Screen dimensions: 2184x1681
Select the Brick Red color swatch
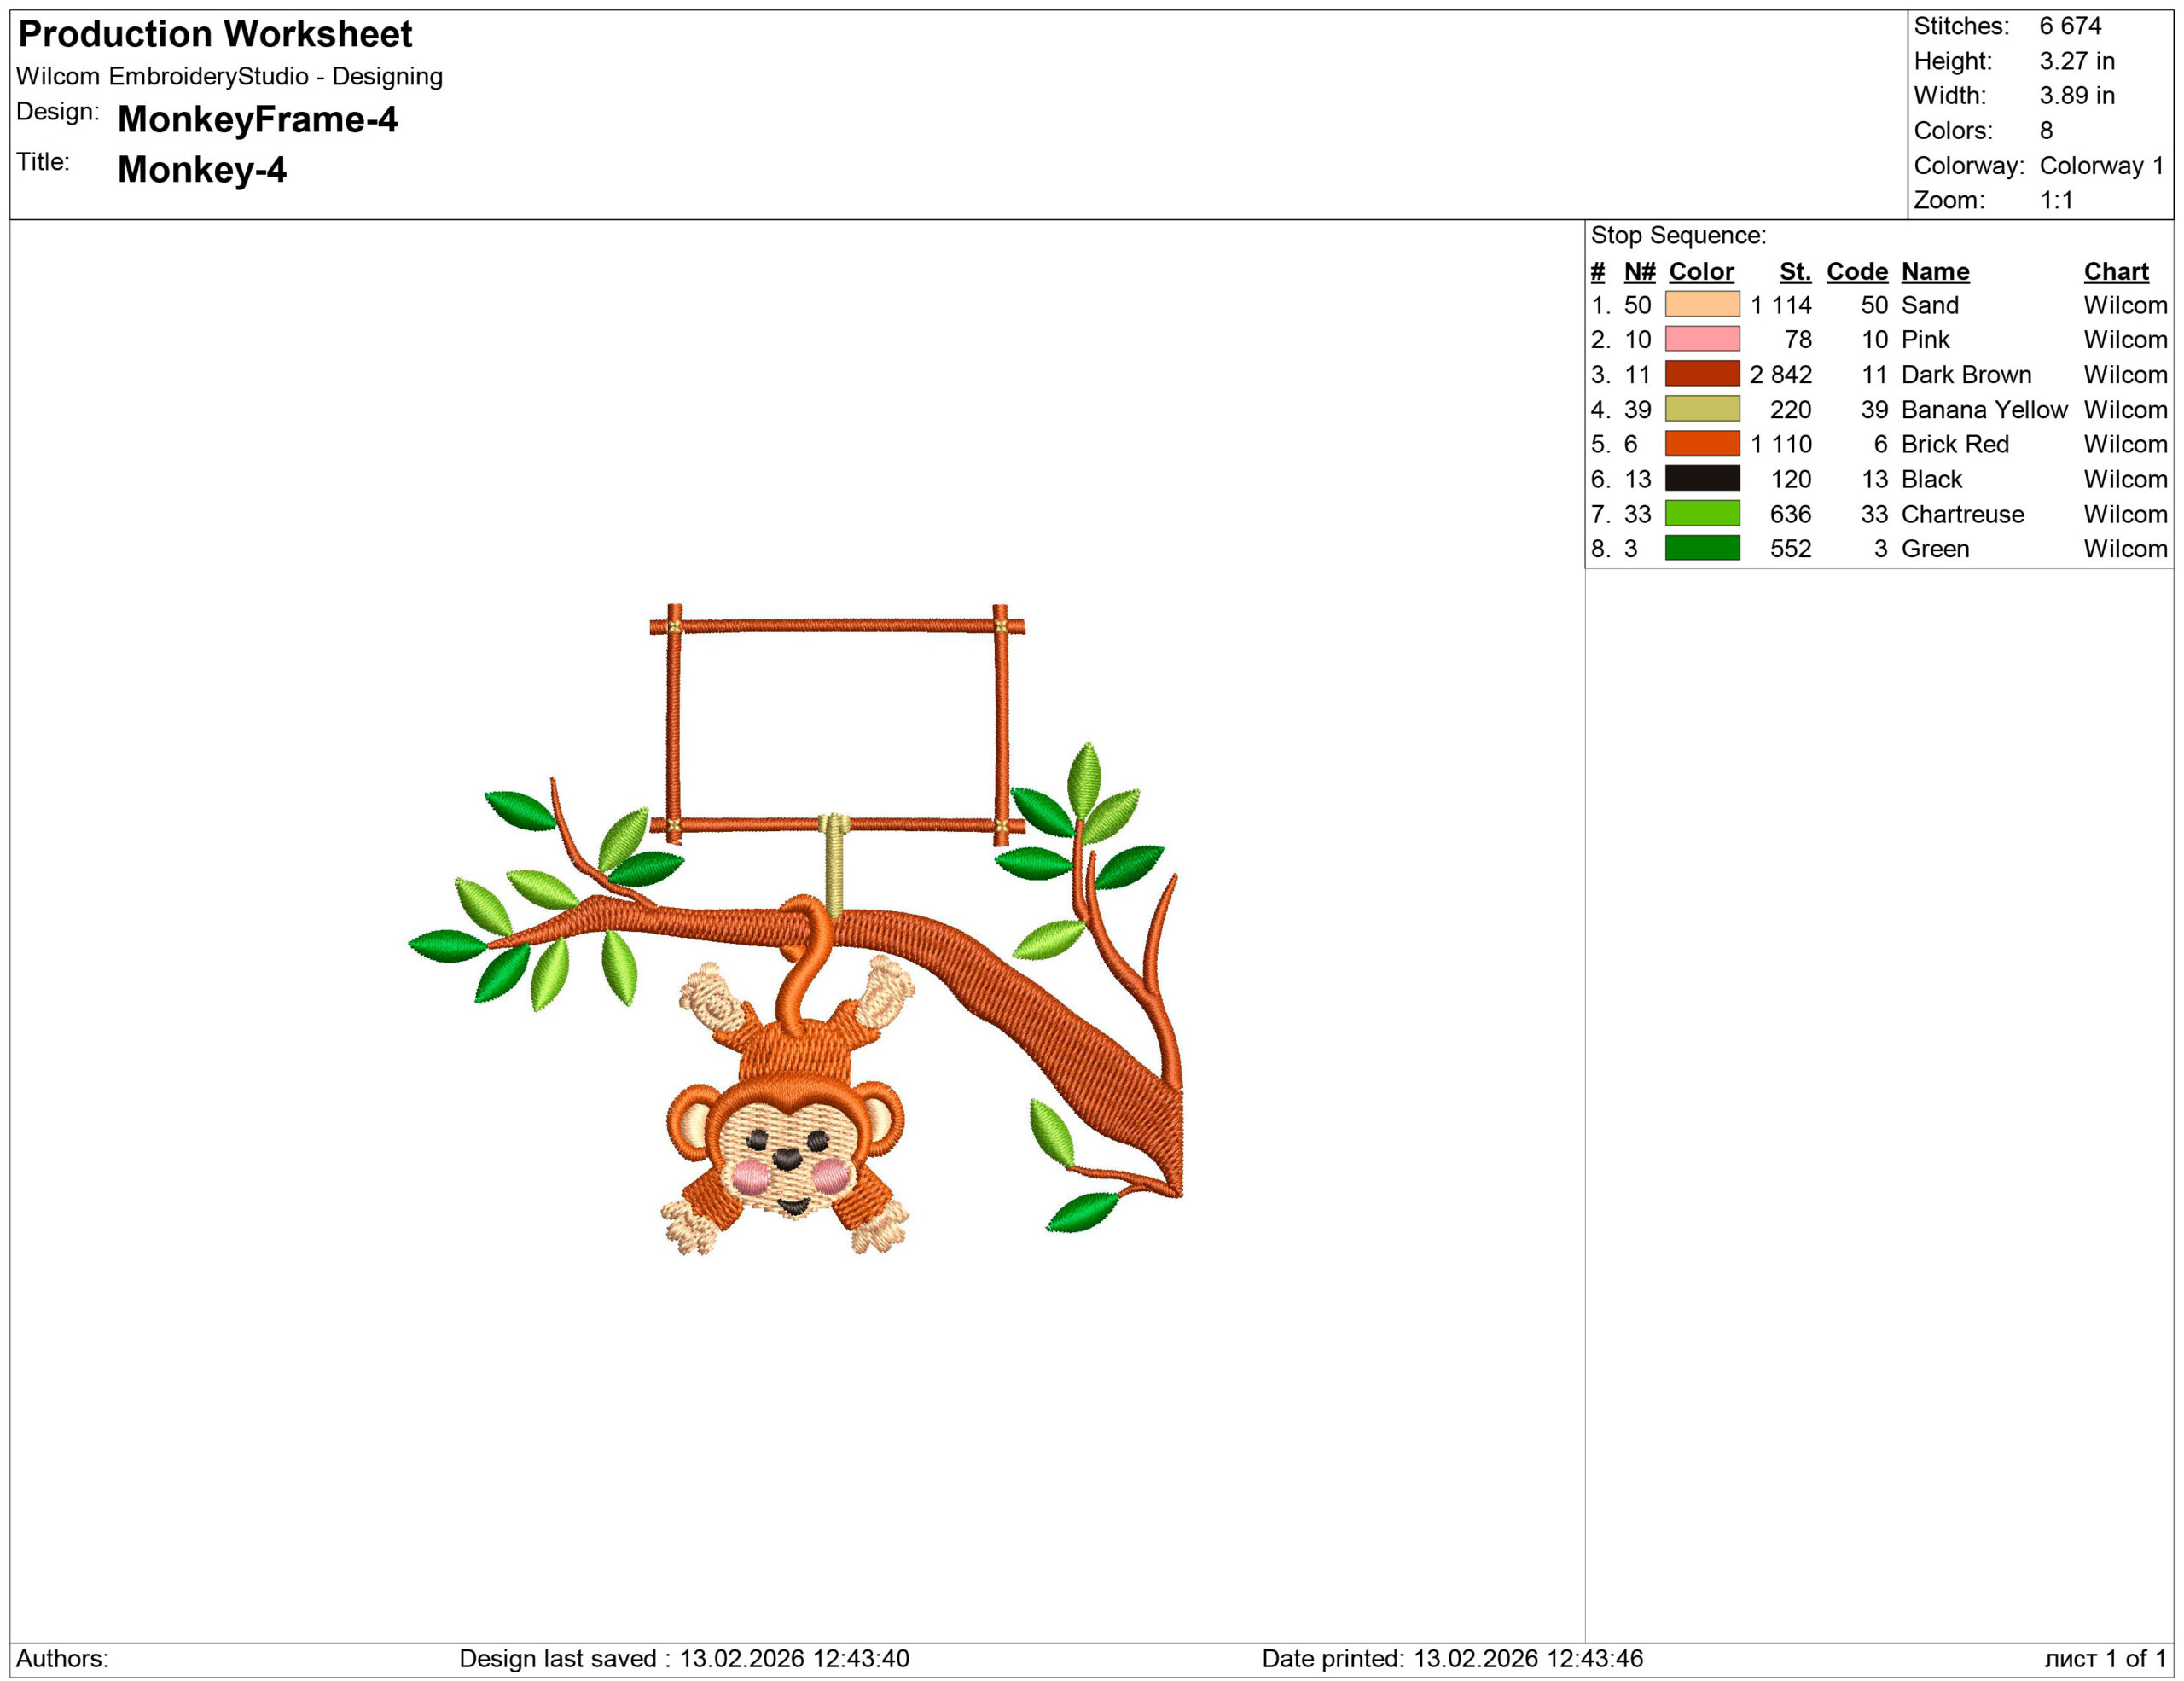point(1701,443)
